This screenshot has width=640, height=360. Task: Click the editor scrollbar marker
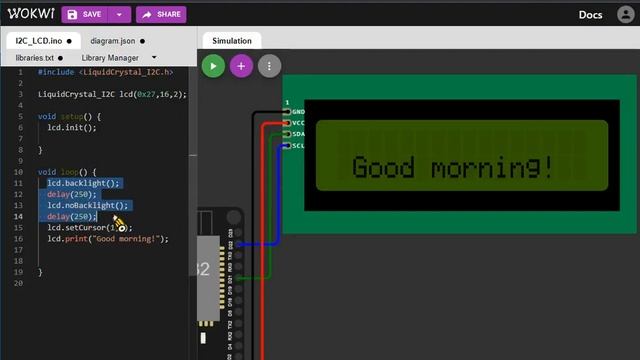(193, 155)
